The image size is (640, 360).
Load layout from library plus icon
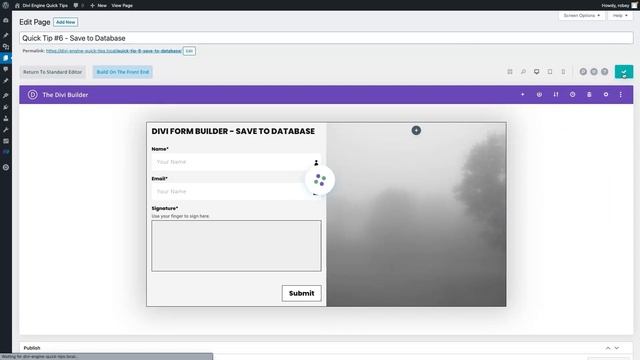(x=522, y=95)
